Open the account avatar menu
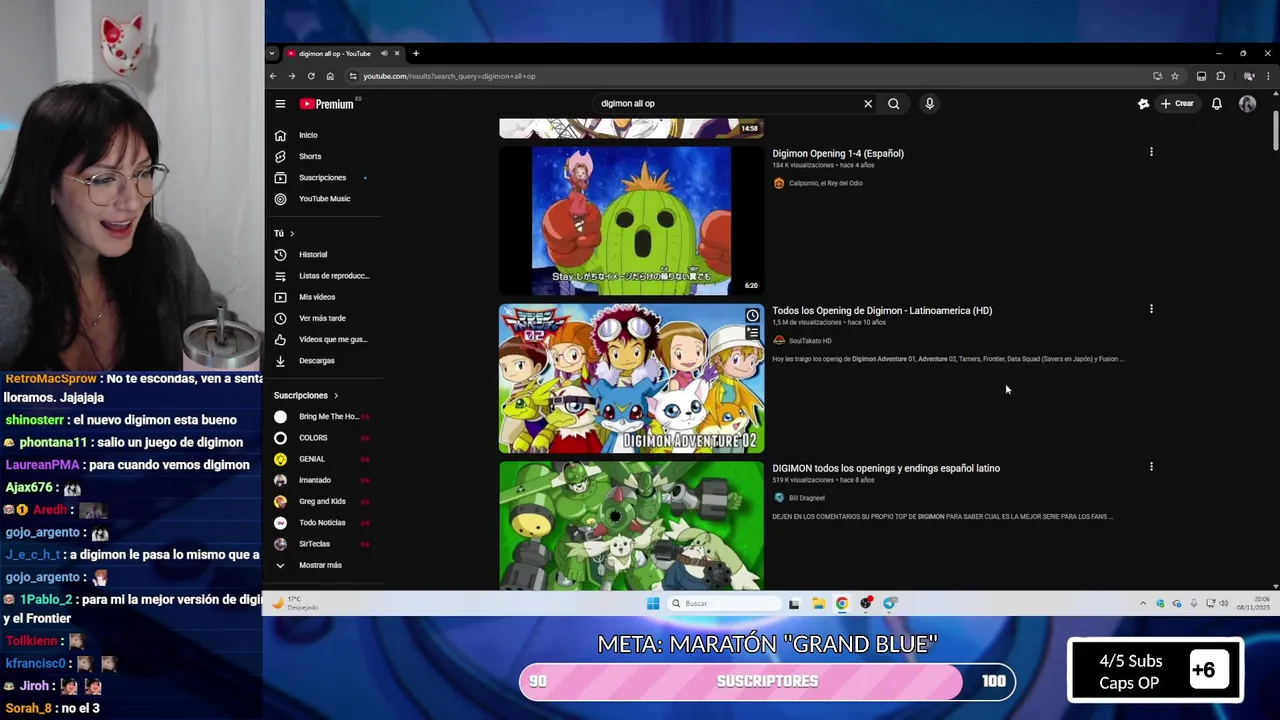The height and width of the screenshot is (720, 1280). (x=1247, y=104)
